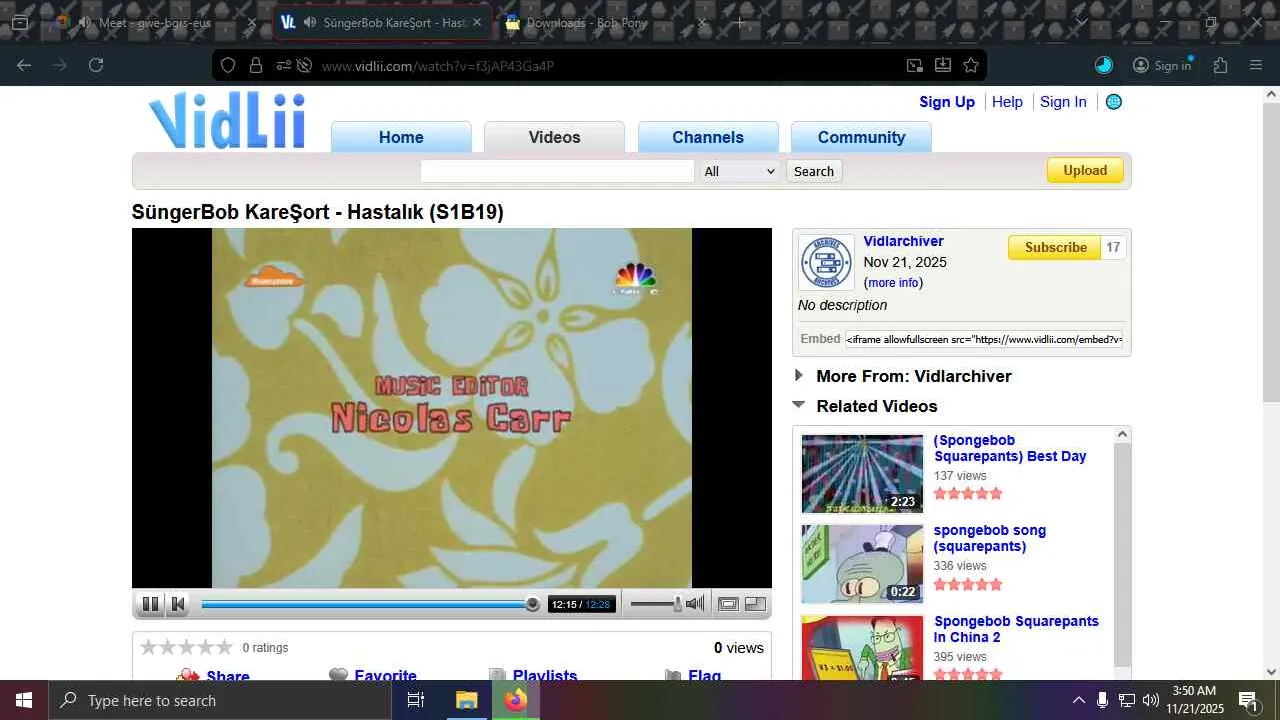
Task: Open the Firefox extensions puzzle icon
Action: click(x=1220, y=65)
